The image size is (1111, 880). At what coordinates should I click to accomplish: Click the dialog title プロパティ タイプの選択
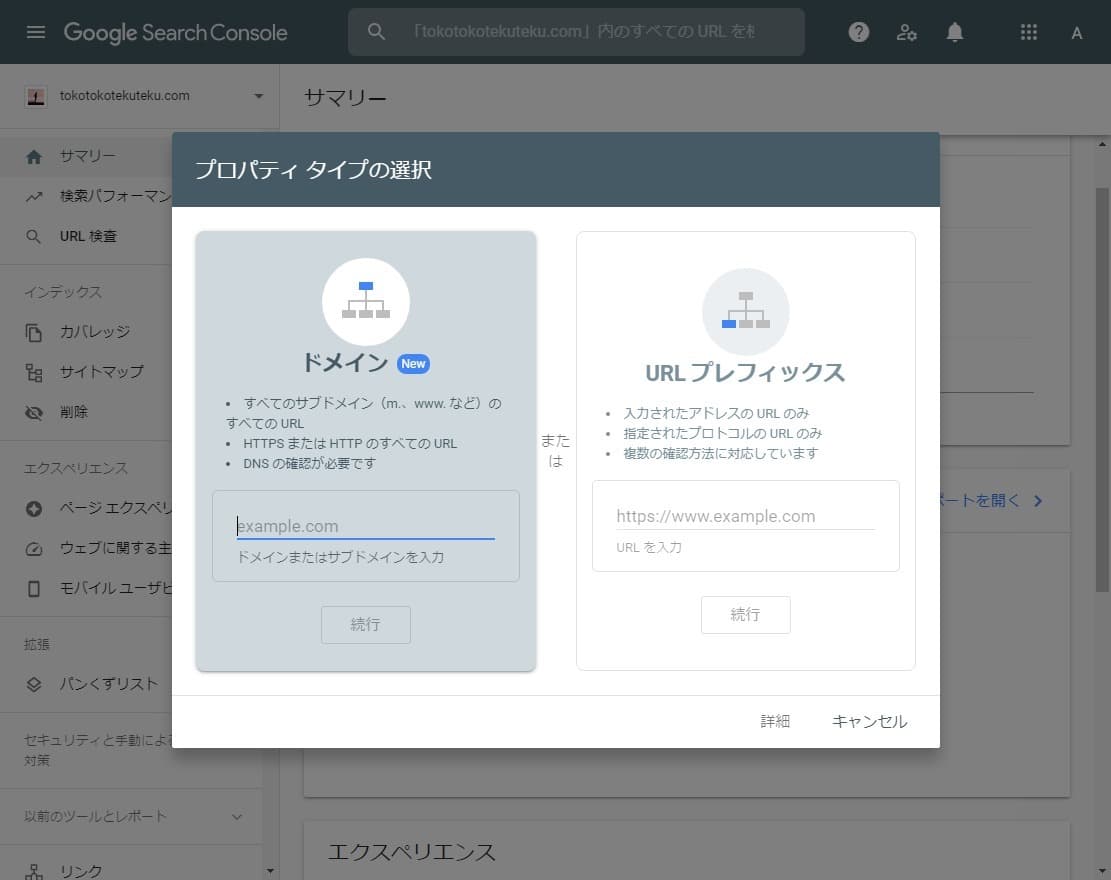[x=313, y=170]
